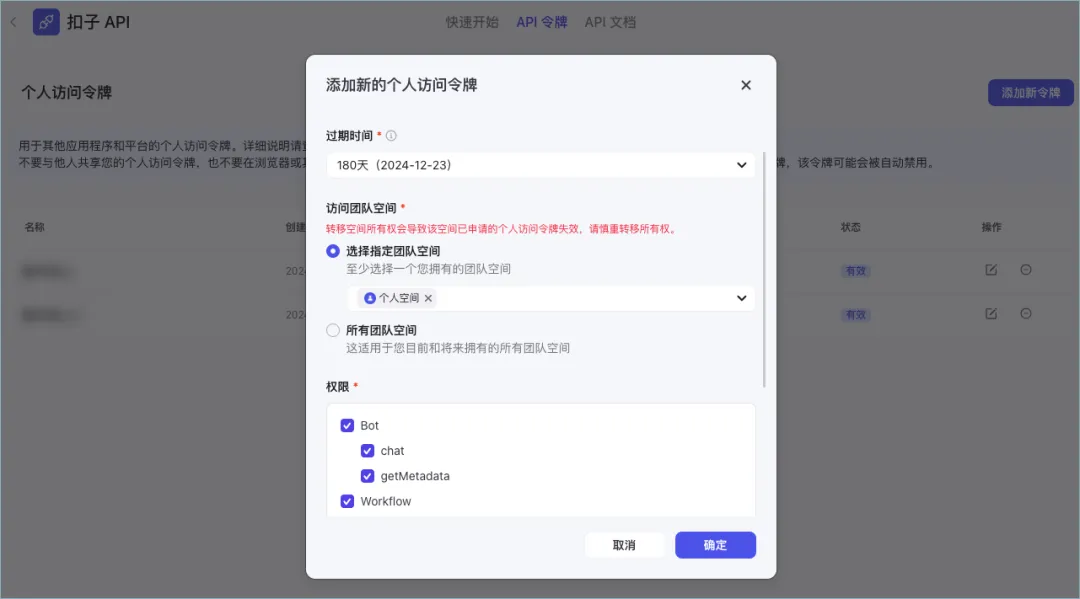
Task: Click the back arrow beside the logo
Action: (13, 22)
